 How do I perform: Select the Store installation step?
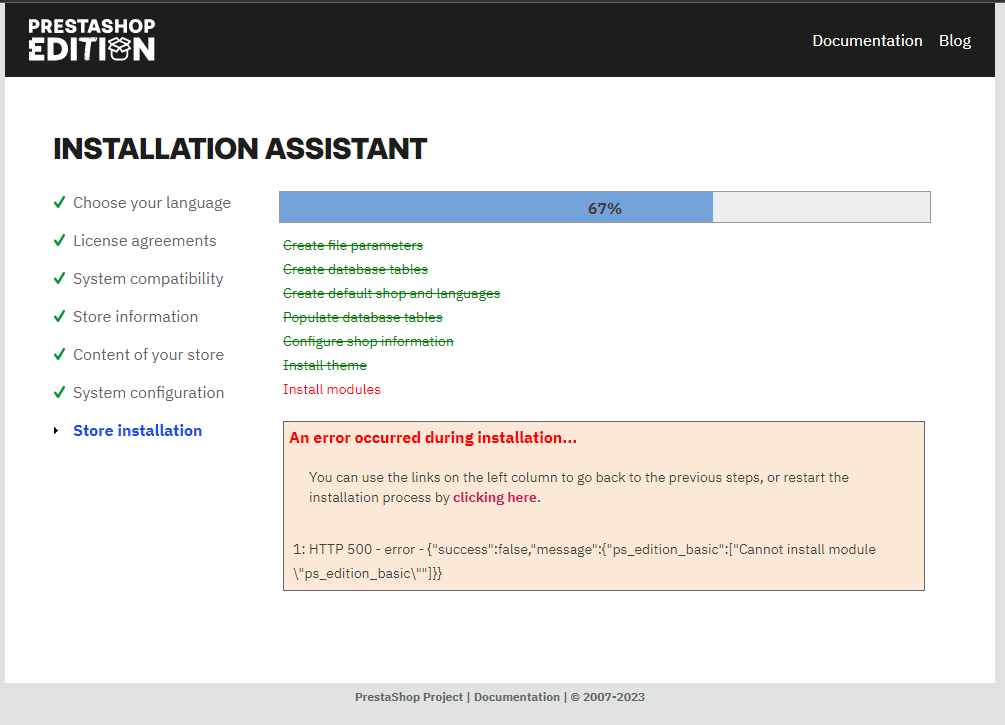click(137, 430)
